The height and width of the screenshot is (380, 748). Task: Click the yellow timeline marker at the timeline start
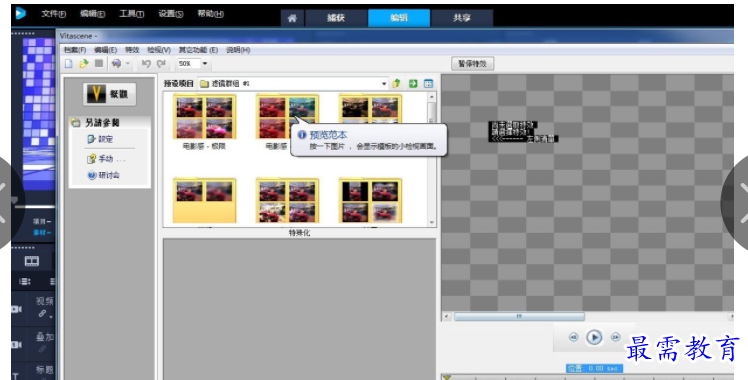click(447, 377)
